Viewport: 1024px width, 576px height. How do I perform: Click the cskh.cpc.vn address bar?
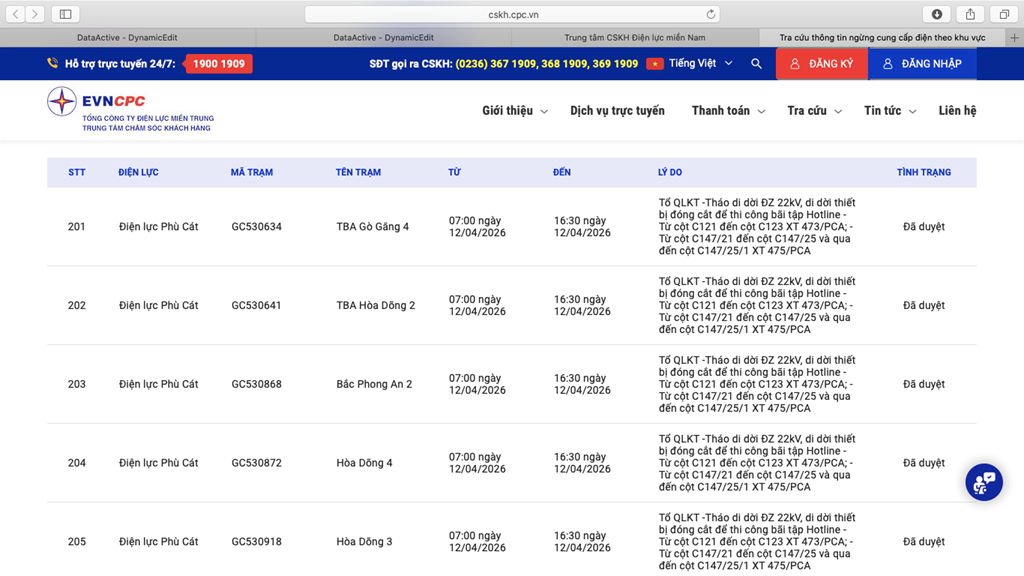click(512, 14)
